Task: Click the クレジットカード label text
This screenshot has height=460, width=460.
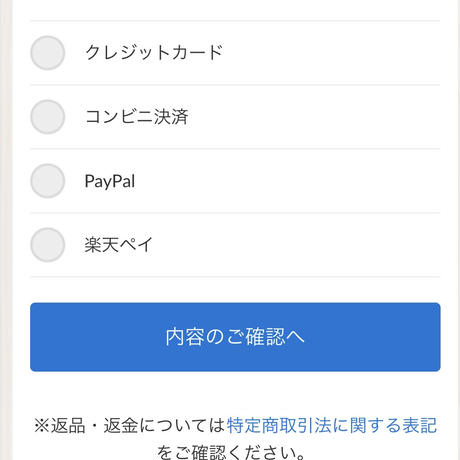Action: (154, 53)
